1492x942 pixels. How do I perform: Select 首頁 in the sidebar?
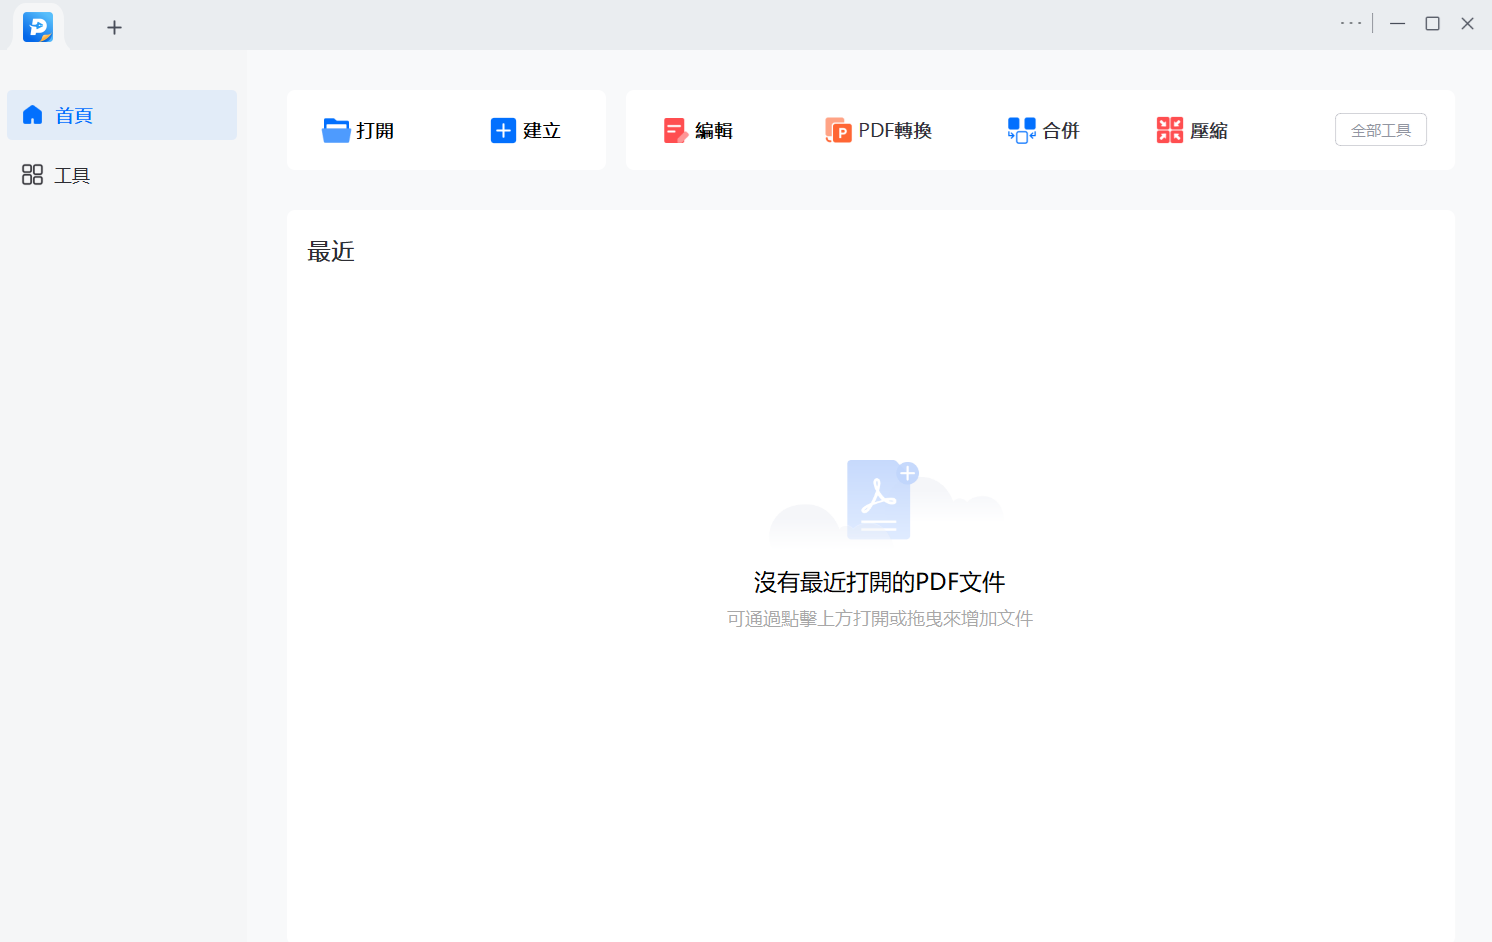tap(122, 115)
